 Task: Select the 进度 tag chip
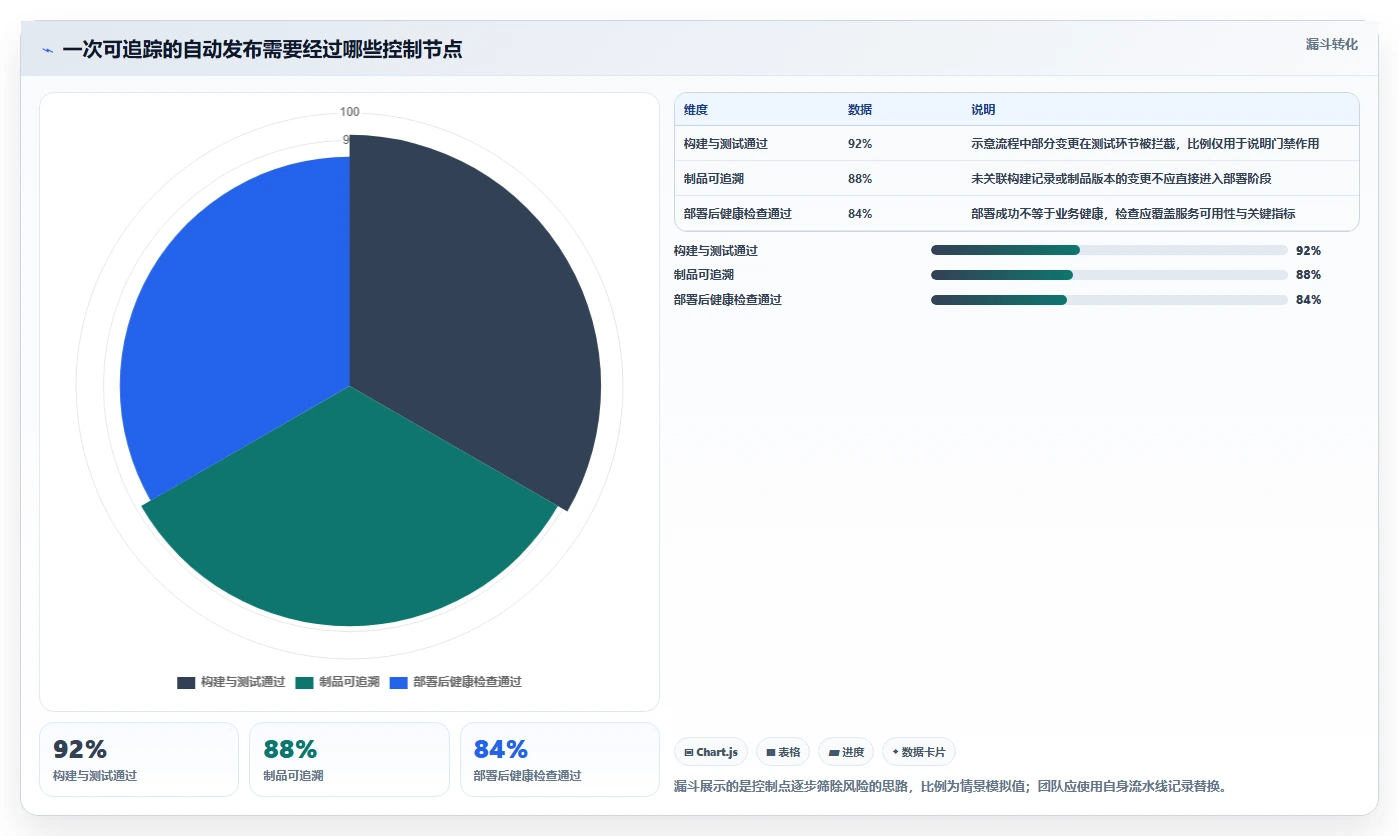[x=846, y=752]
